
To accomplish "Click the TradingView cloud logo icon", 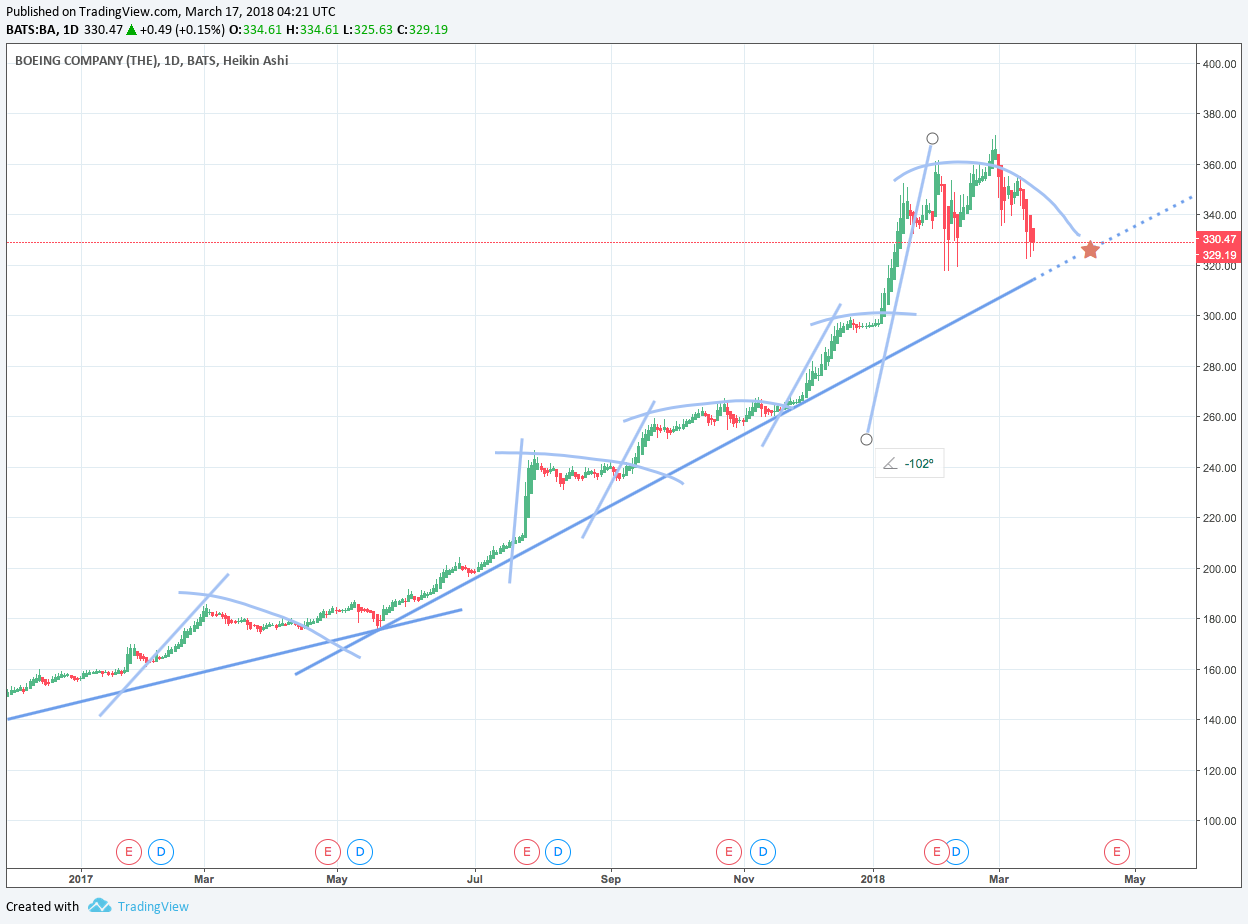I will [x=99, y=906].
